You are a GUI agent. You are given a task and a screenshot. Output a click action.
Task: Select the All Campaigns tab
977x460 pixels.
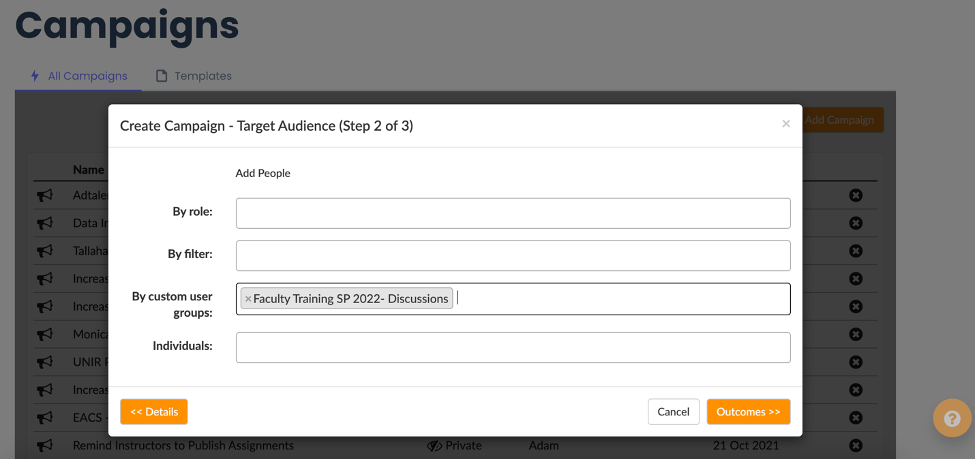(79, 76)
